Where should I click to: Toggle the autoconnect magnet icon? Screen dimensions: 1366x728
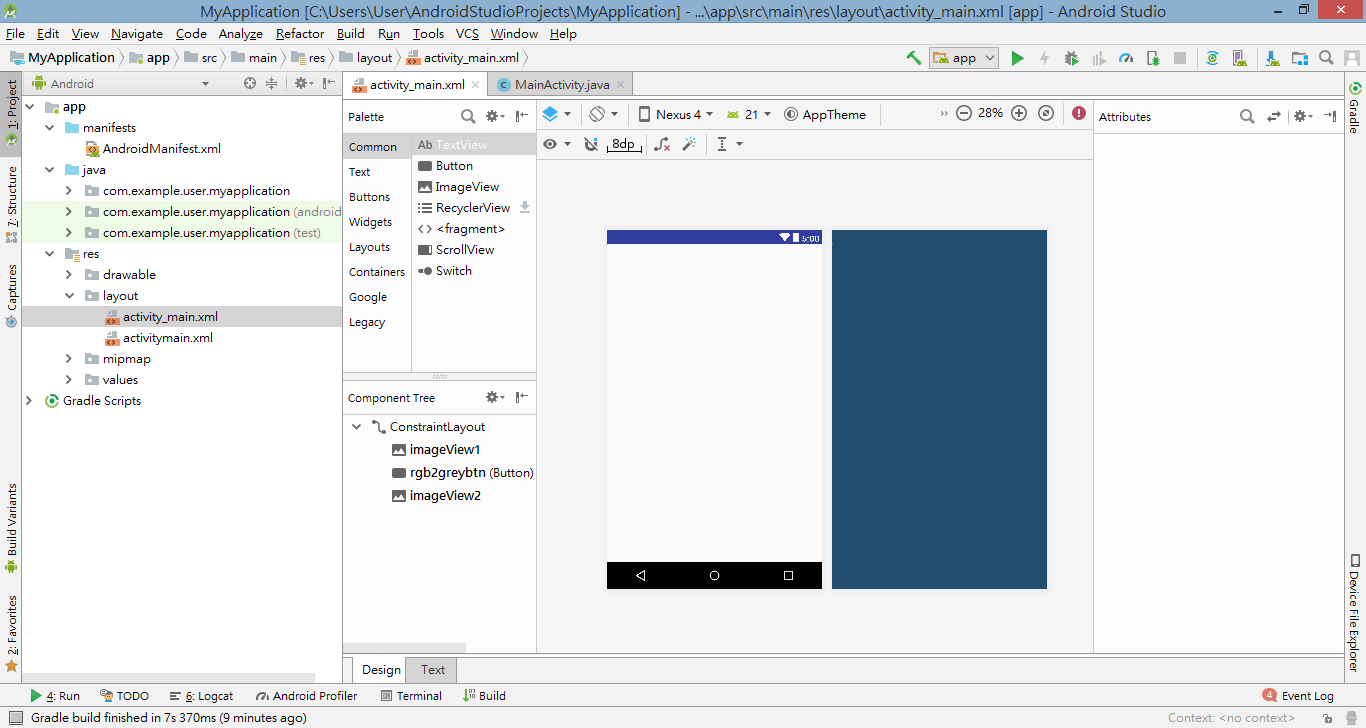click(x=591, y=144)
